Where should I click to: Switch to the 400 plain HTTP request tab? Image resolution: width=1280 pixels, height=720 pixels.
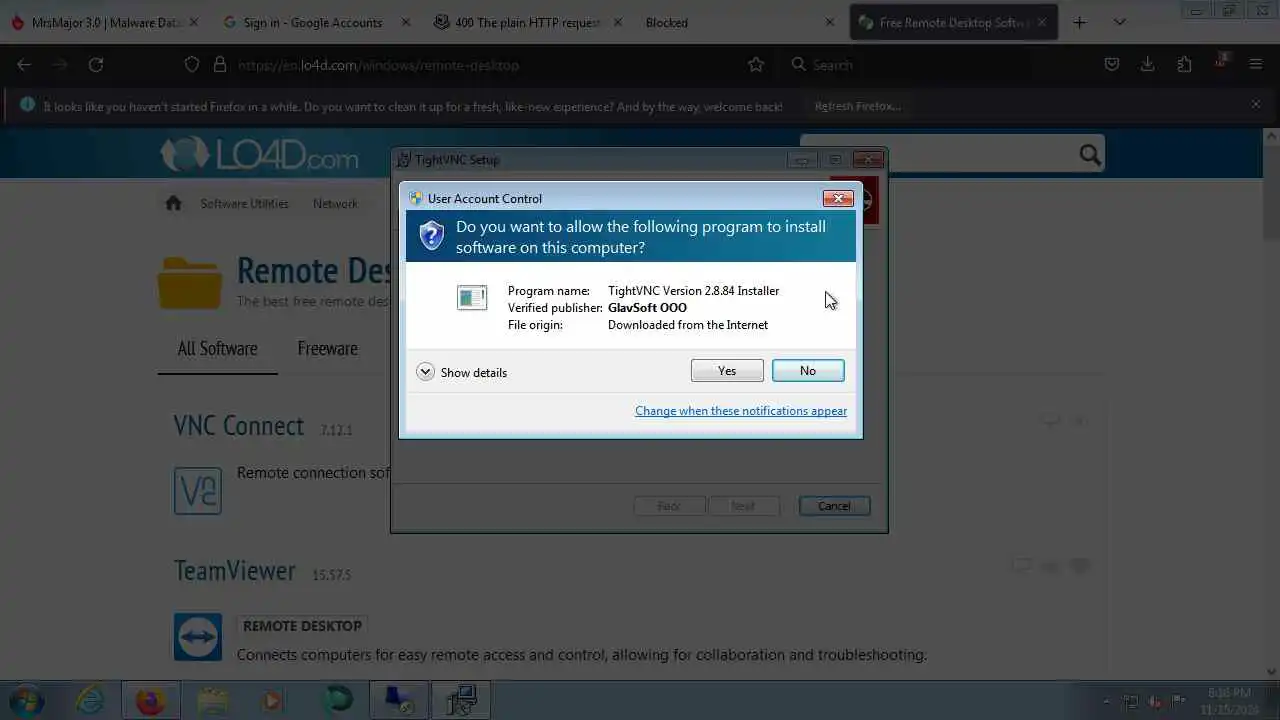point(527,22)
